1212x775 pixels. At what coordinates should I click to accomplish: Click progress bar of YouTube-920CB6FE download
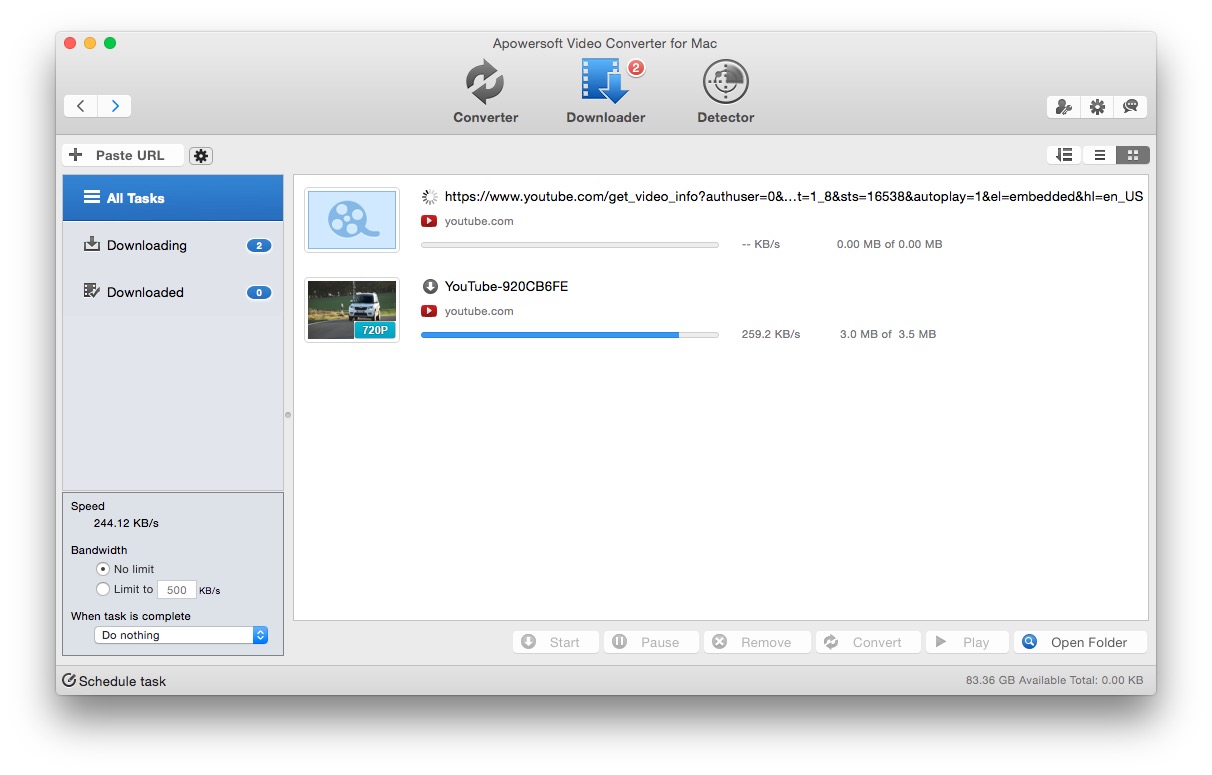click(x=570, y=335)
